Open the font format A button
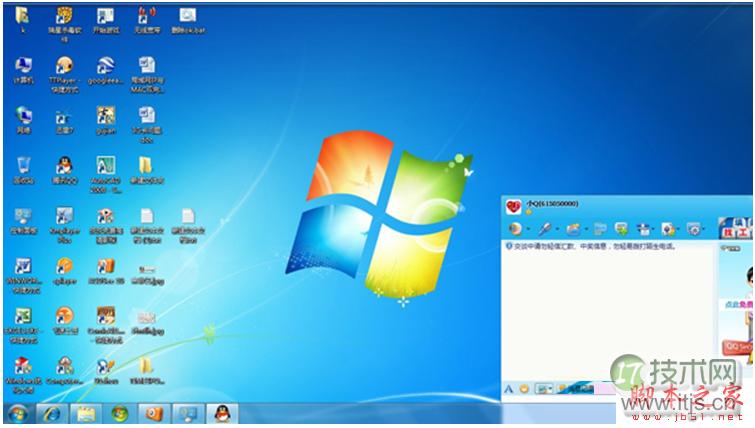Image resolution: width=755 pixels, height=428 pixels. coord(509,388)
